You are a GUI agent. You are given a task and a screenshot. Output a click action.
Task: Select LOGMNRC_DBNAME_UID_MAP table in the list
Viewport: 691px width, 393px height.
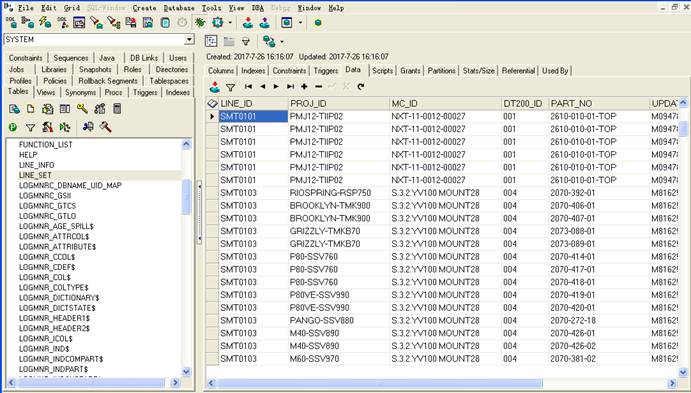[x=71, y=185]
